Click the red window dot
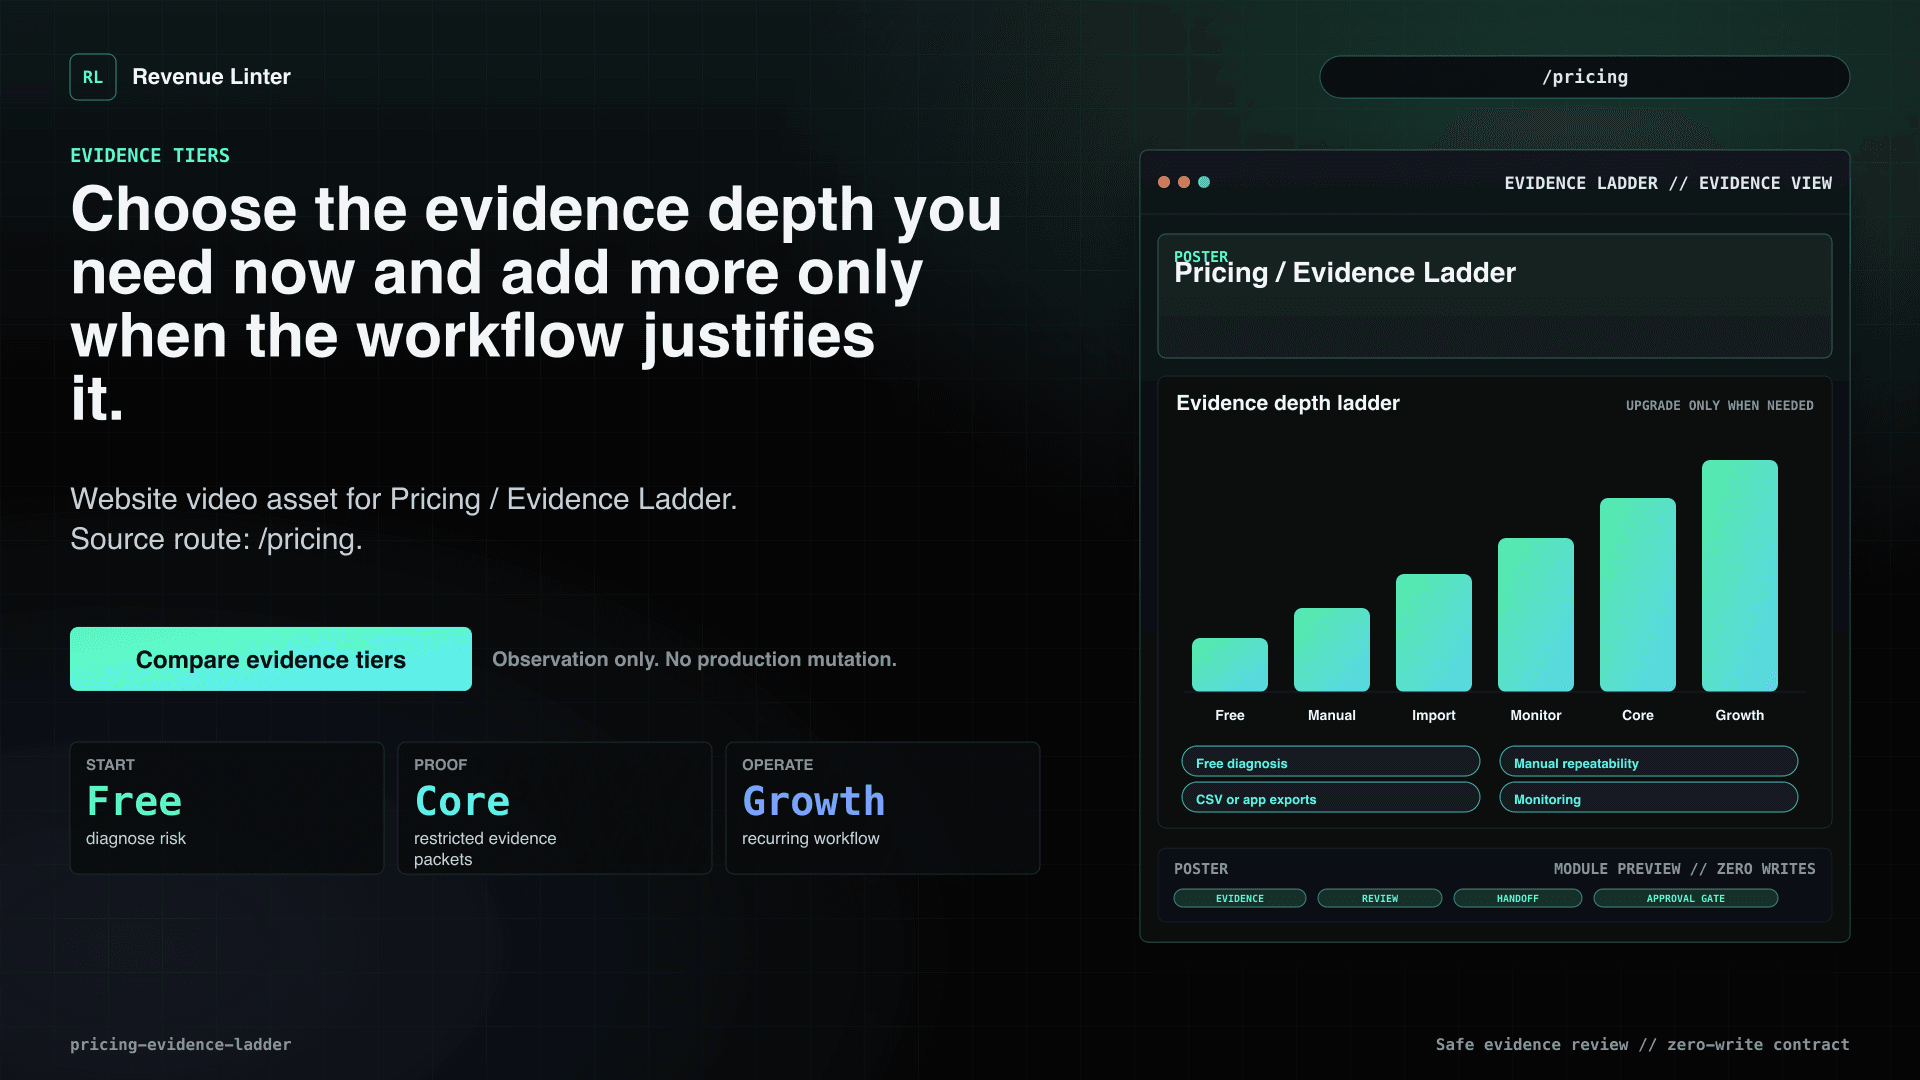Image resolution: width=1920 pixels, height=1080 pixels. 1164,182
